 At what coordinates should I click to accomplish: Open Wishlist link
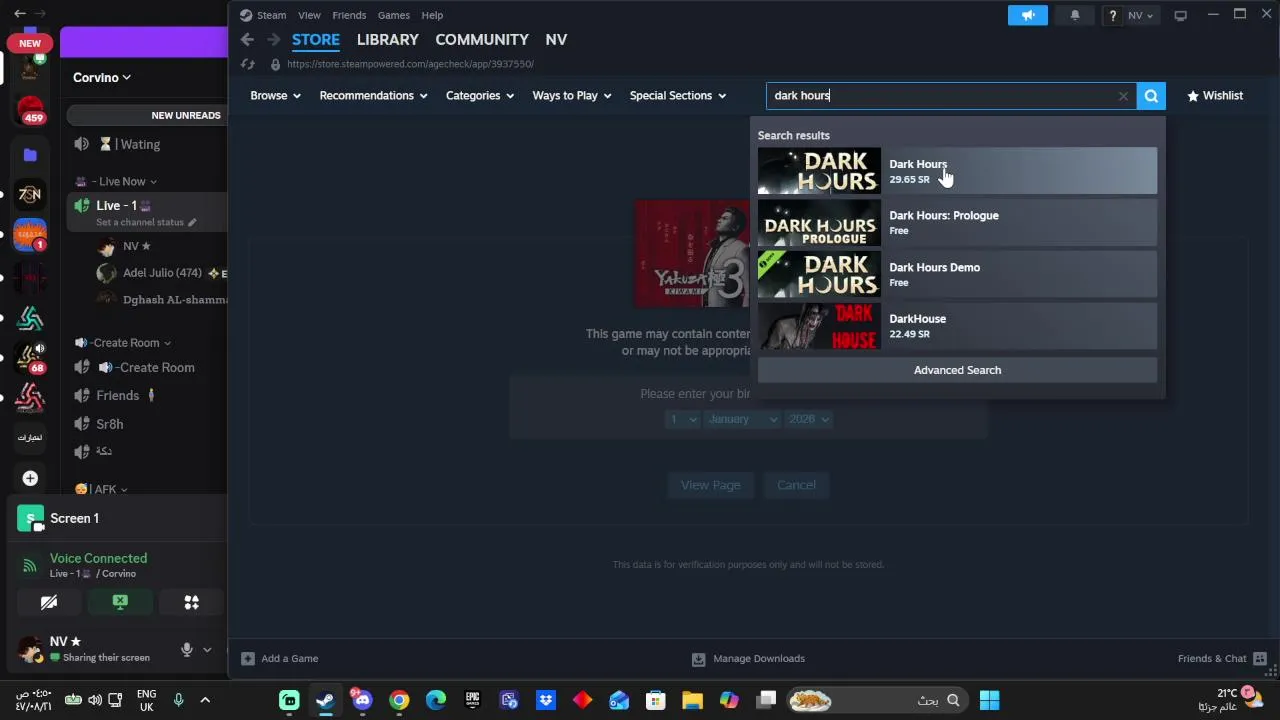pos(1215,96)
